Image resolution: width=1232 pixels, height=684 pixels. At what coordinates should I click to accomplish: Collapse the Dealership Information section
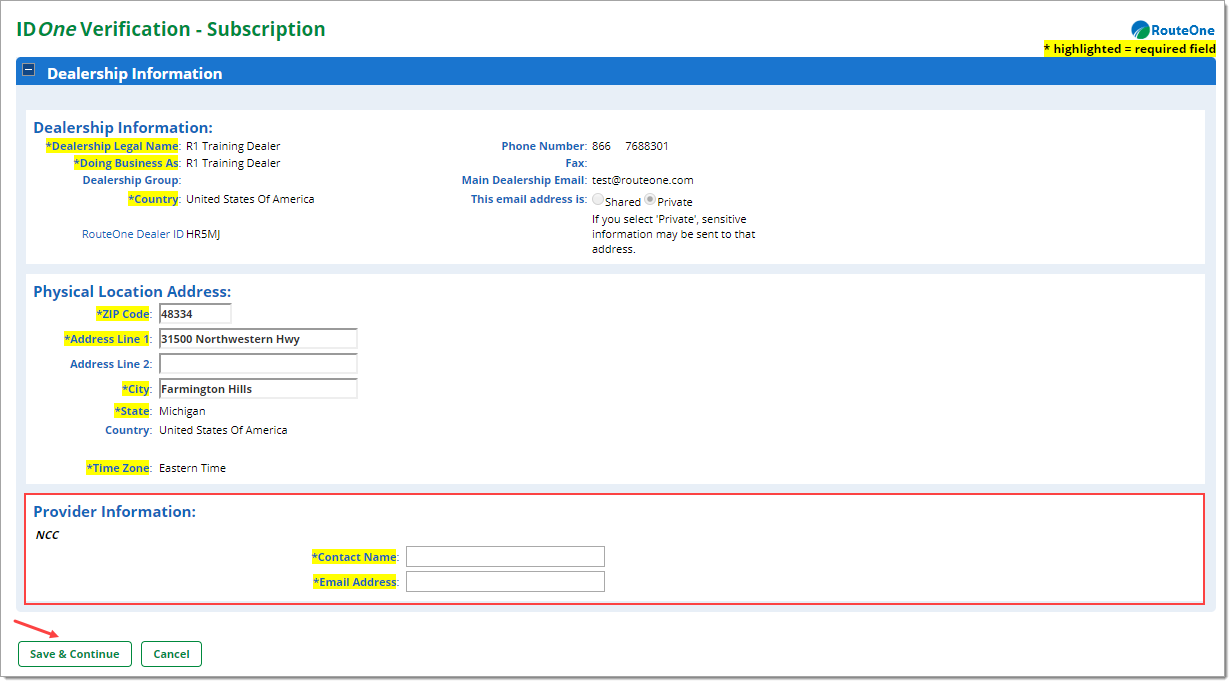[29, 71]
